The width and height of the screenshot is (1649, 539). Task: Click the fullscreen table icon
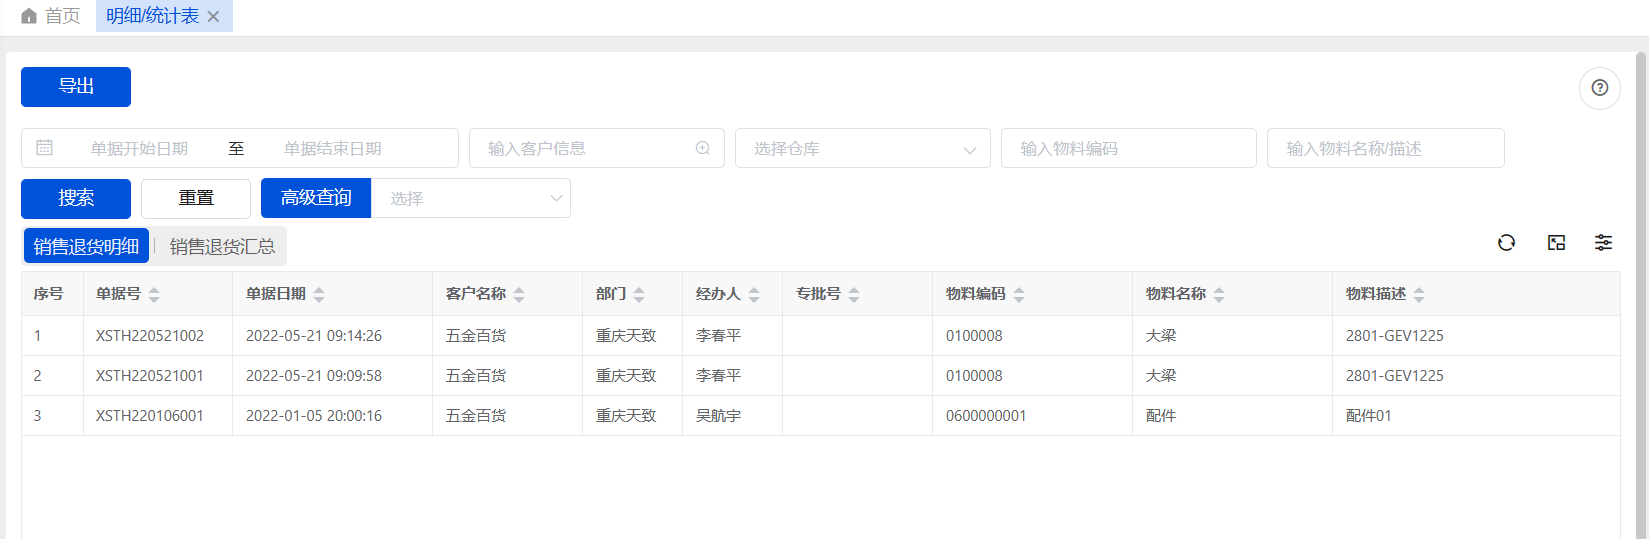(1556, 243)
